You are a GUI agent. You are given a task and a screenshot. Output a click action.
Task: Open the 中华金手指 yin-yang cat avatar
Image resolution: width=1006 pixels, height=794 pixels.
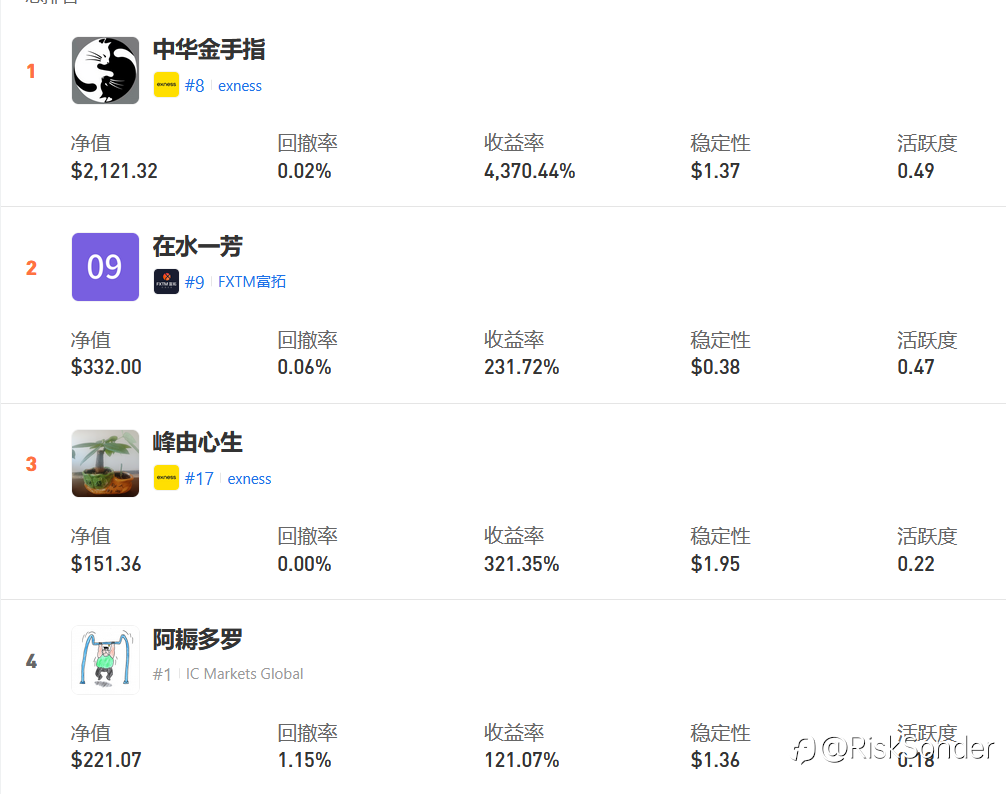[105, 71]
